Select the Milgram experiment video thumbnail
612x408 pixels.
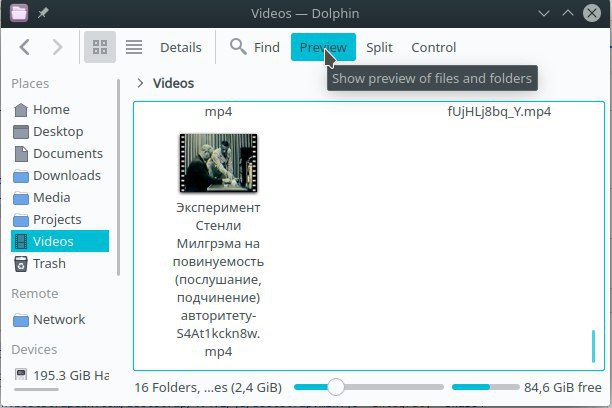coord(218,163)
